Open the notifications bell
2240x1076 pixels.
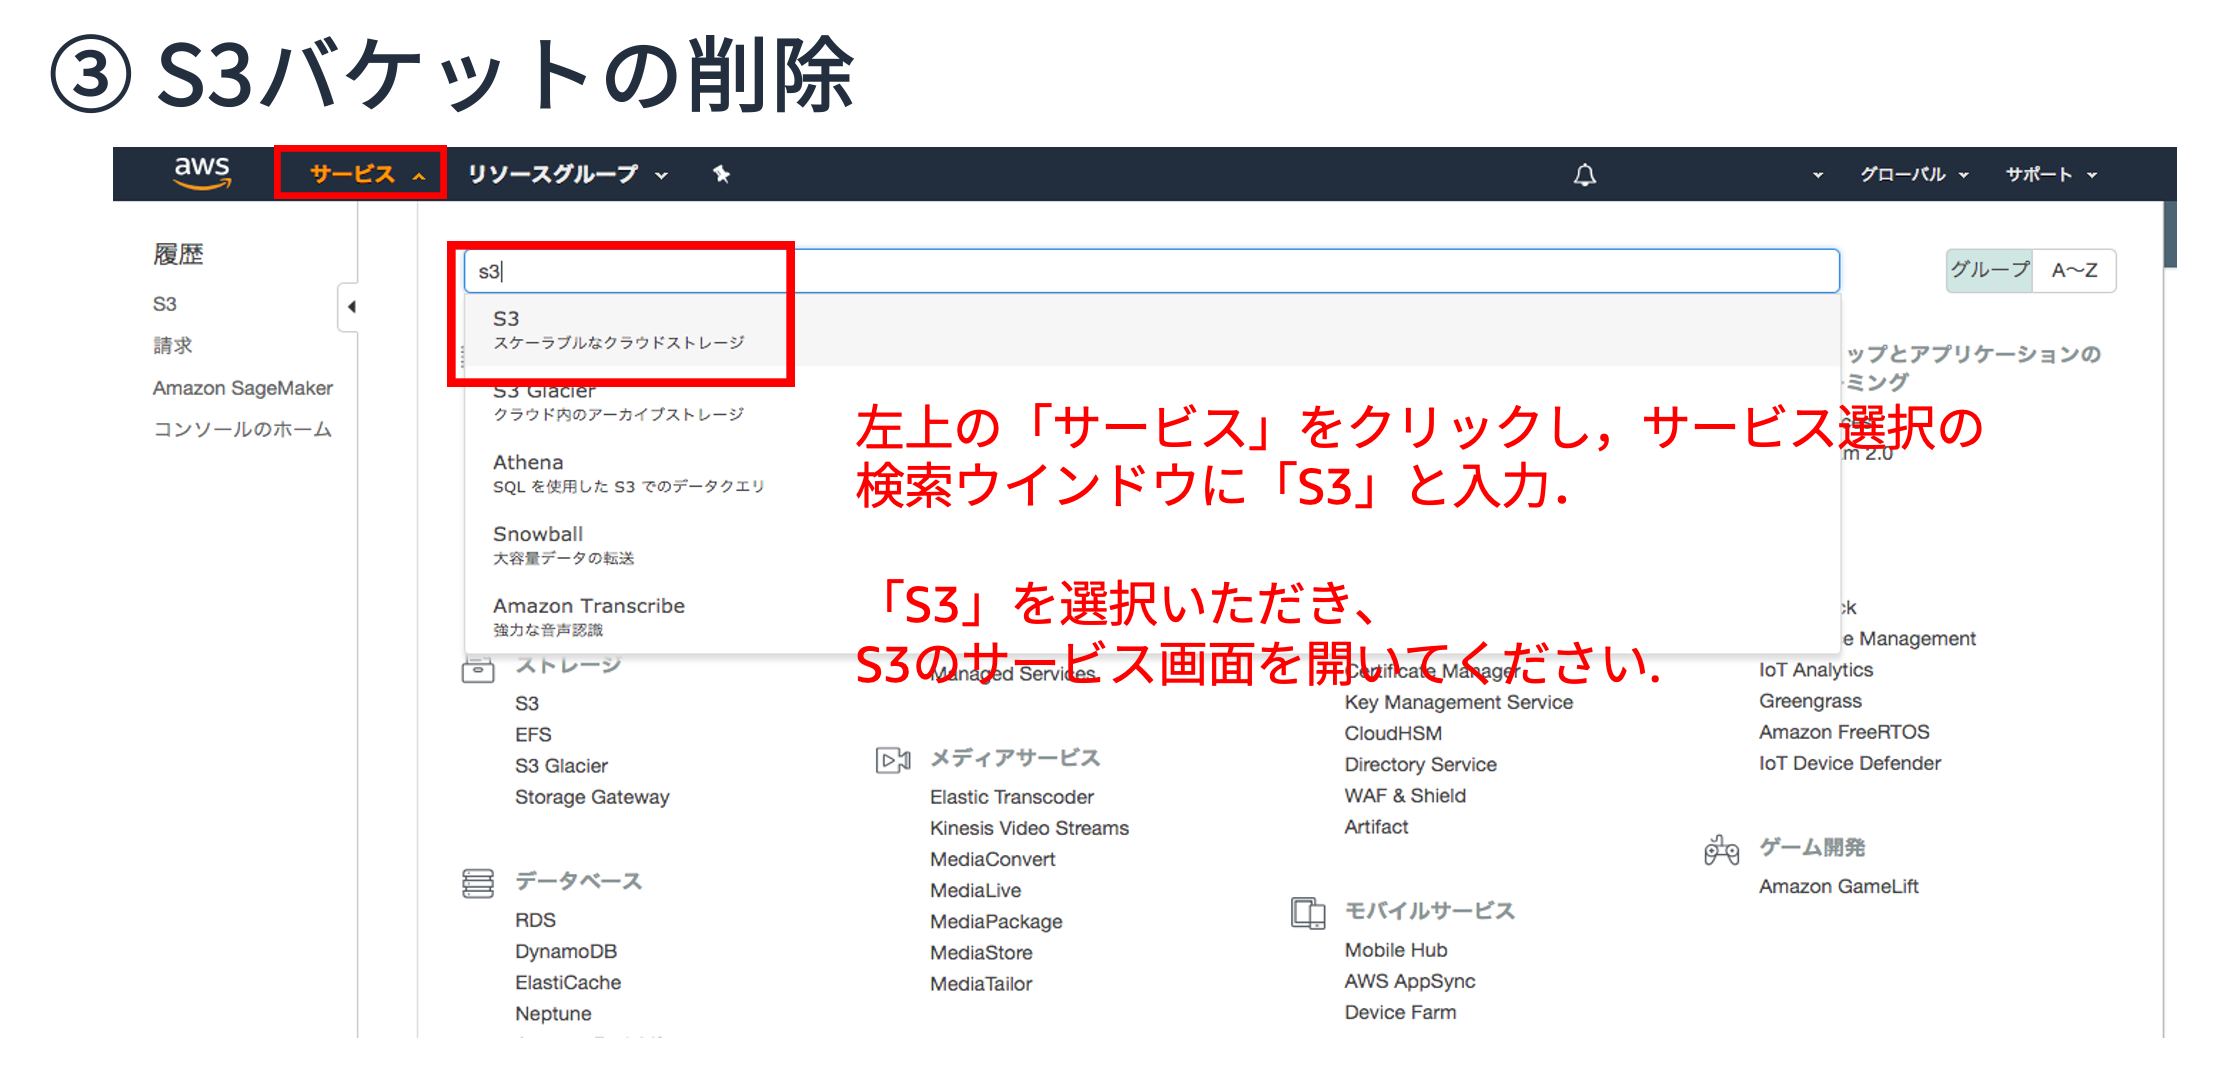[x=1585, y=175]
